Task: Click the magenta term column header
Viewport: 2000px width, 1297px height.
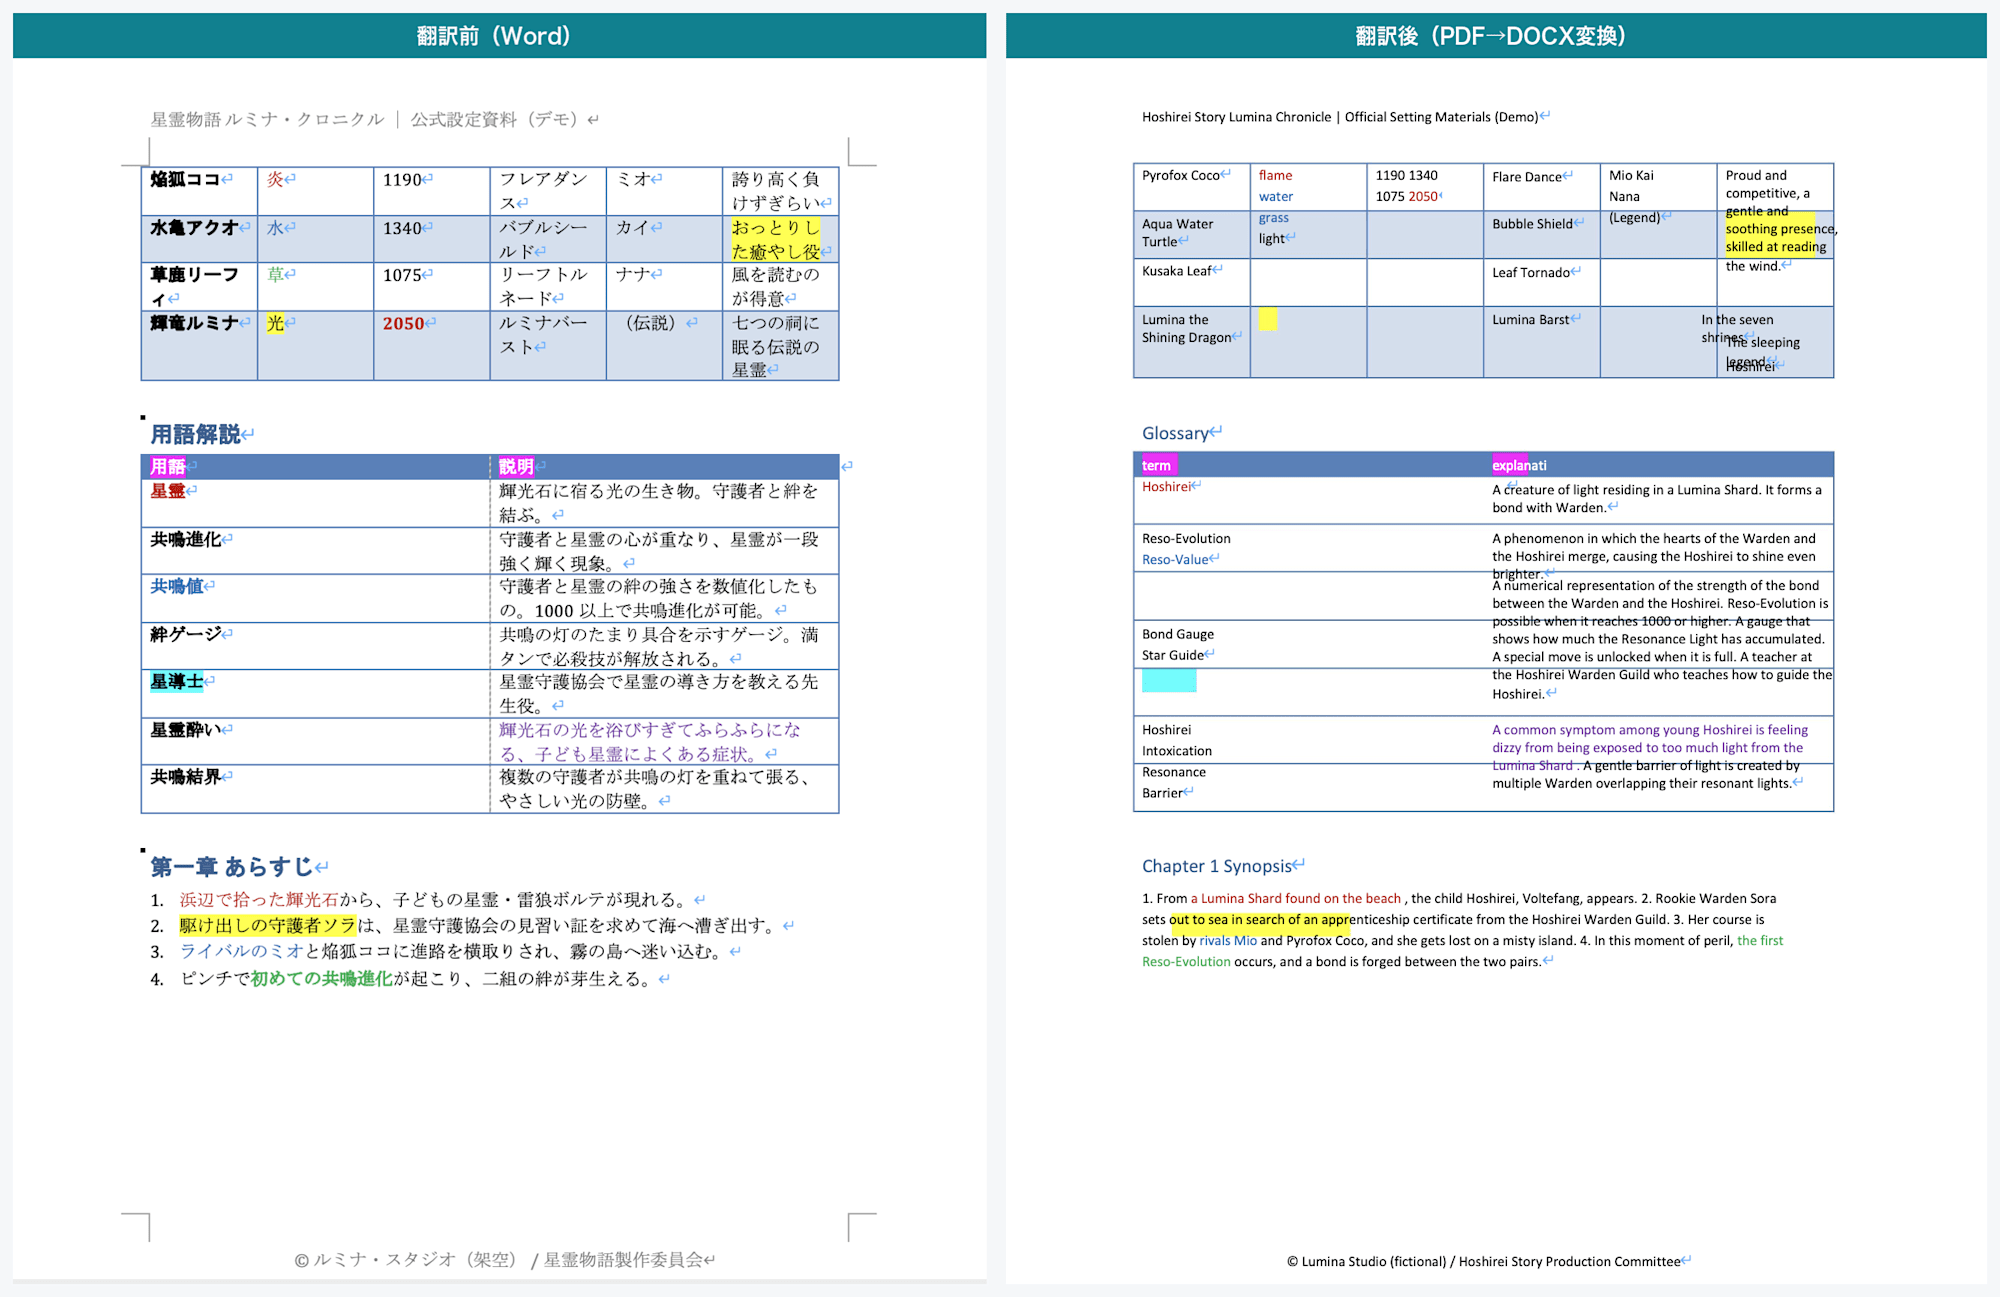Action: tap(1156, 465)
